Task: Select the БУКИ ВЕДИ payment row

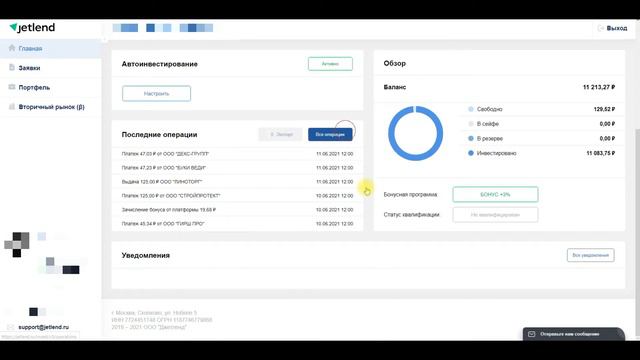Action: tap(237, 168)
